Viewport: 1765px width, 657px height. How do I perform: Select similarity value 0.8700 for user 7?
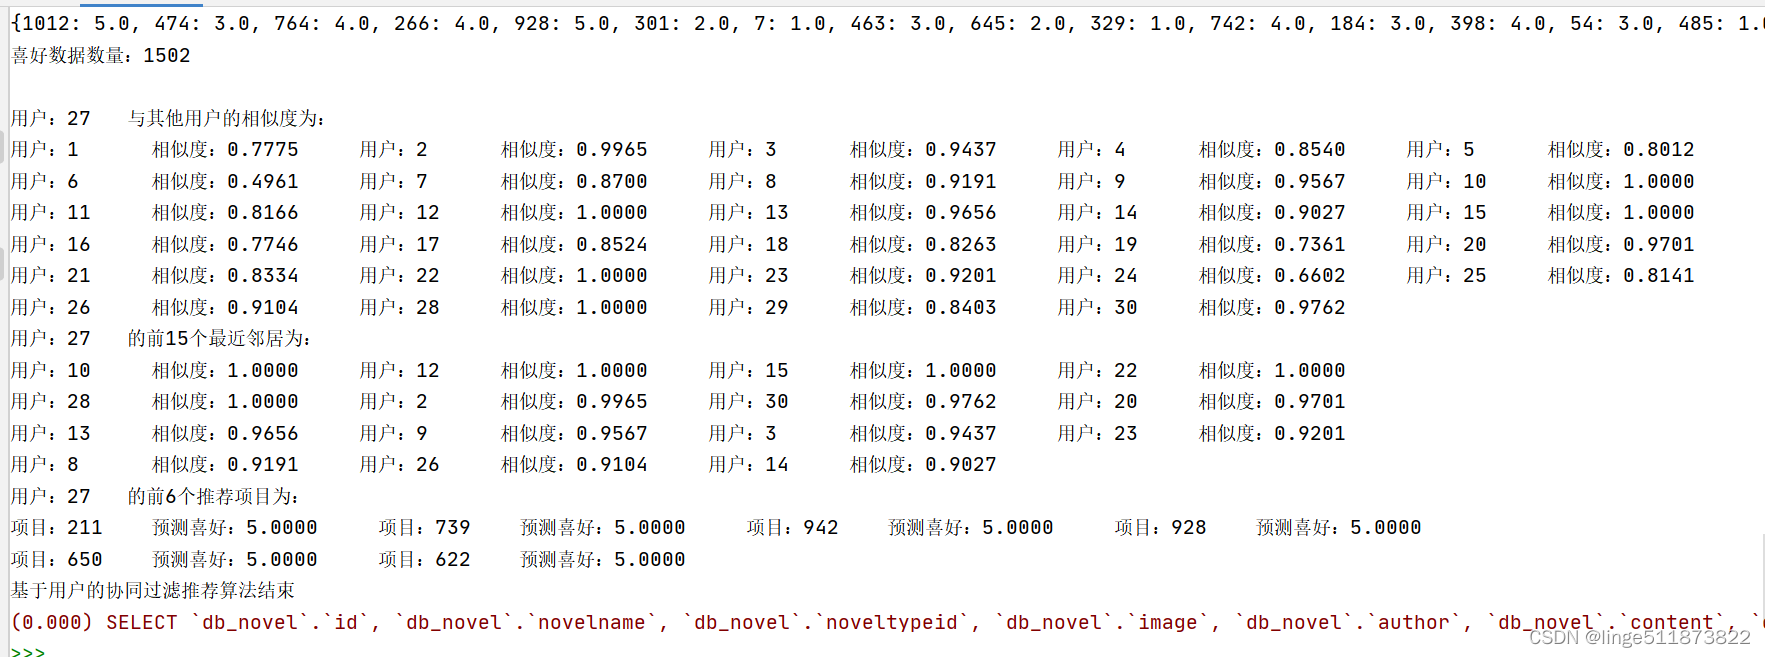pos(611,182)
